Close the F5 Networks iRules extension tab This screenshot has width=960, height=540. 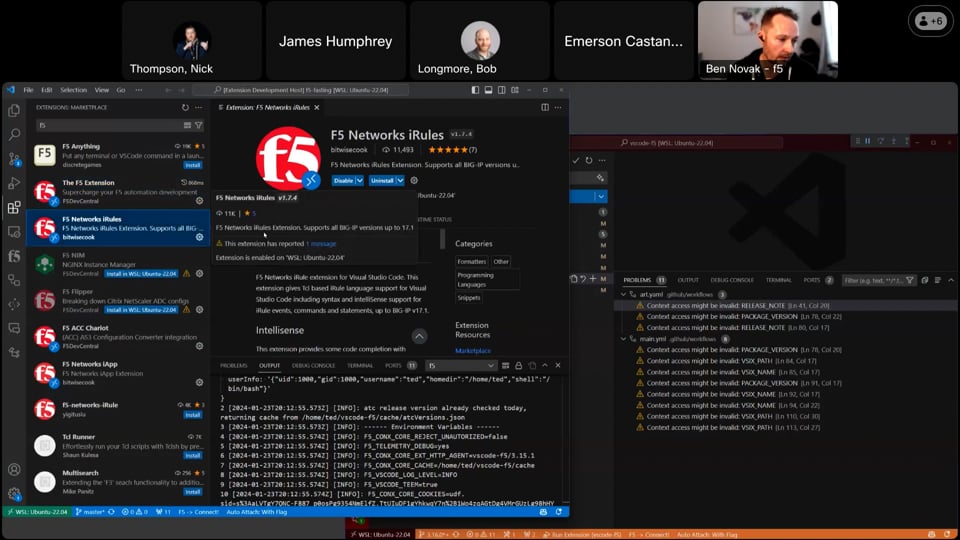coord(317,107)
